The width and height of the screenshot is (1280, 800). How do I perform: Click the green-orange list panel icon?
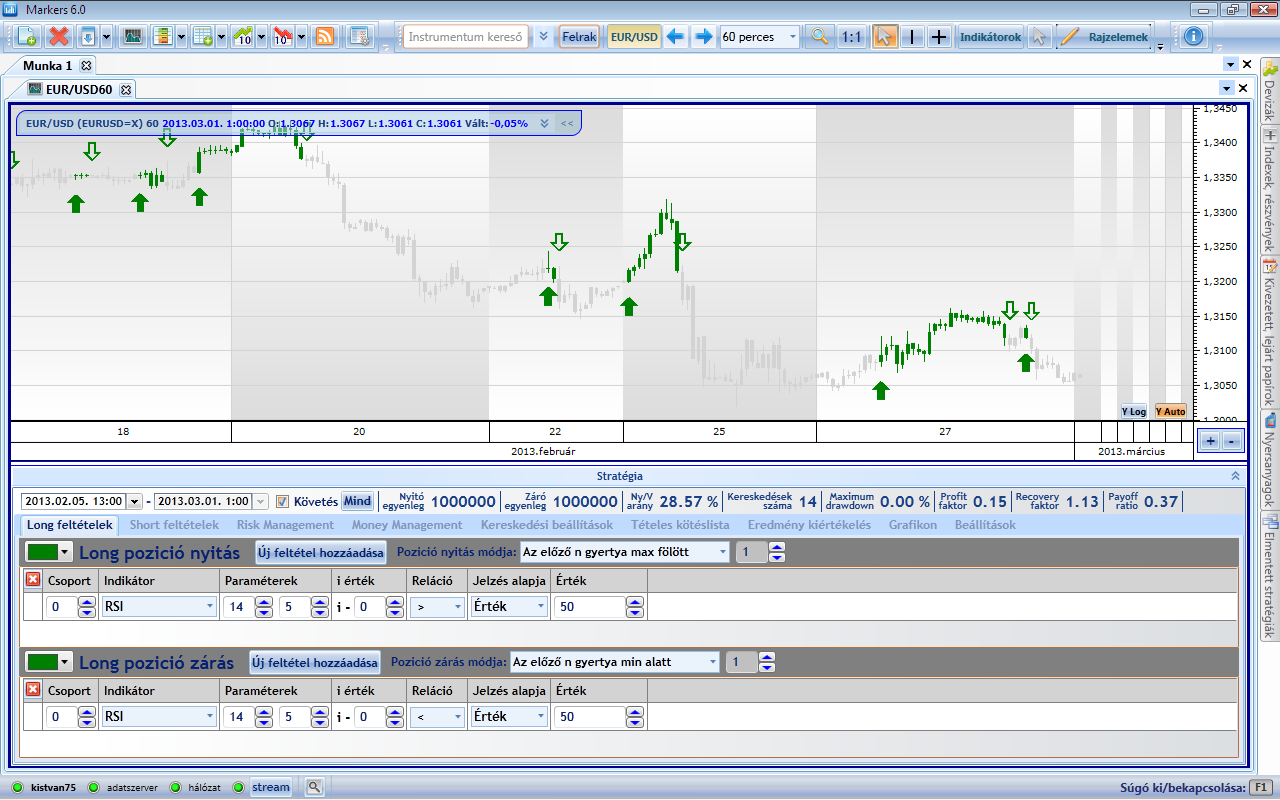[x=163, y=37]
